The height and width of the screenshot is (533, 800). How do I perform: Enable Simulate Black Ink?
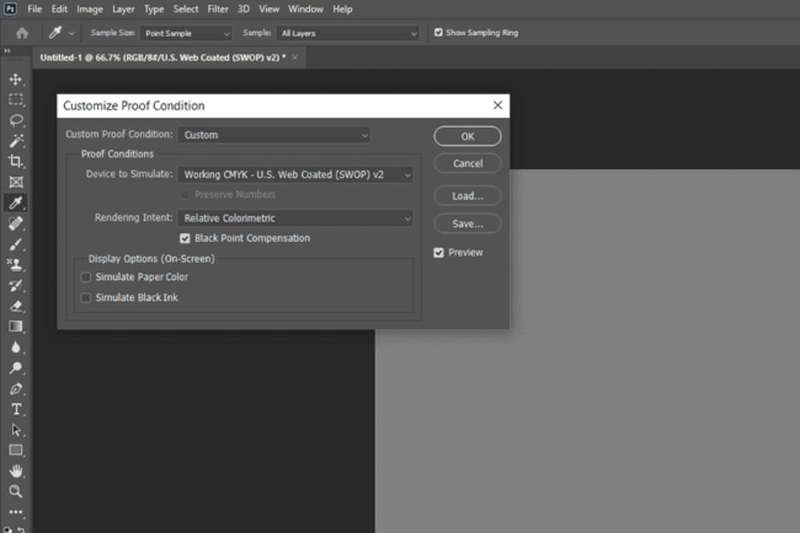tap(86, 298)
